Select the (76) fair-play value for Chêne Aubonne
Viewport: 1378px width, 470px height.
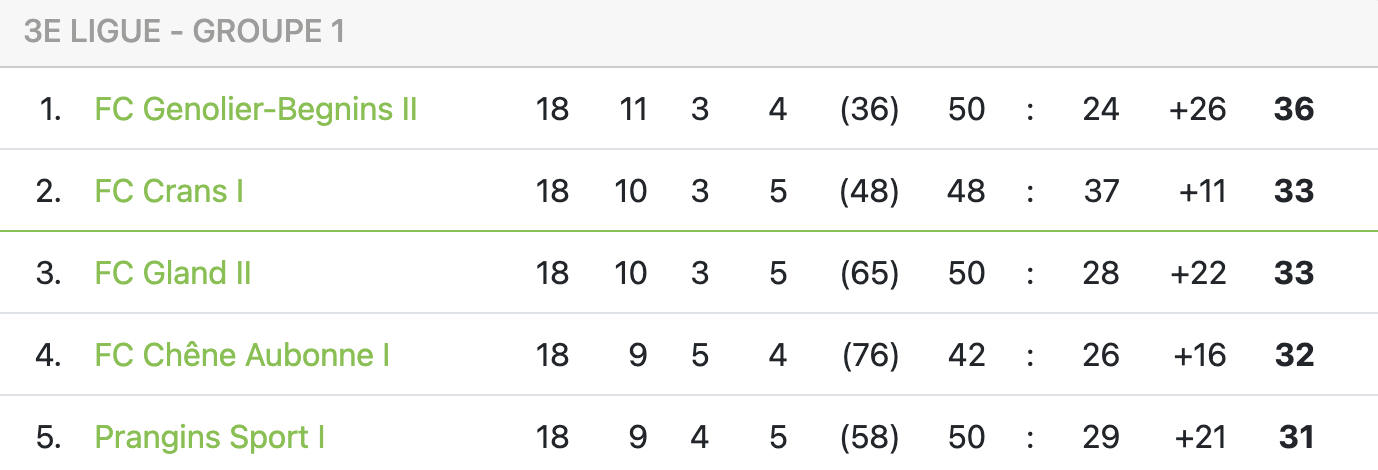point(869,355)
